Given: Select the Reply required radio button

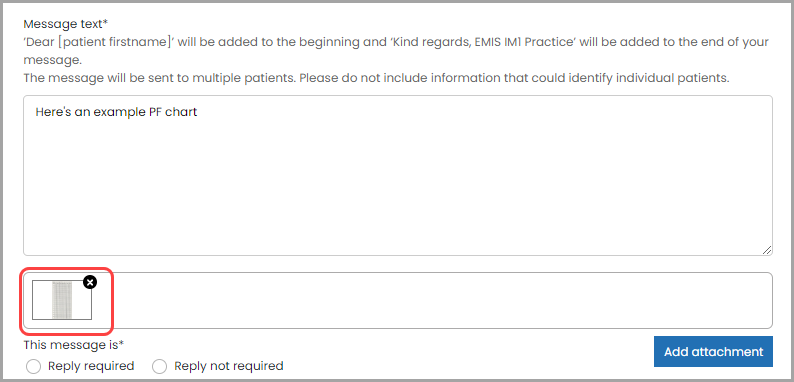Looking at the screenshot, I should pos(33,366).
